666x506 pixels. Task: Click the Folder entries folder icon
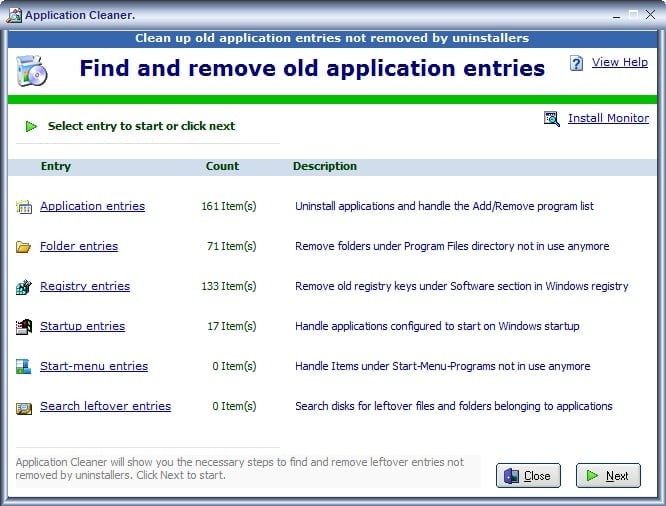tap(23, 247)
